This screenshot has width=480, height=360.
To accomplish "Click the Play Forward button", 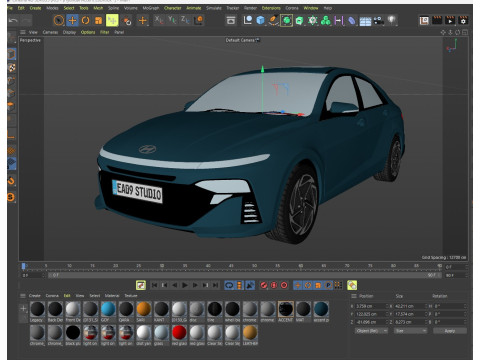I will click(x=185, y=285).
